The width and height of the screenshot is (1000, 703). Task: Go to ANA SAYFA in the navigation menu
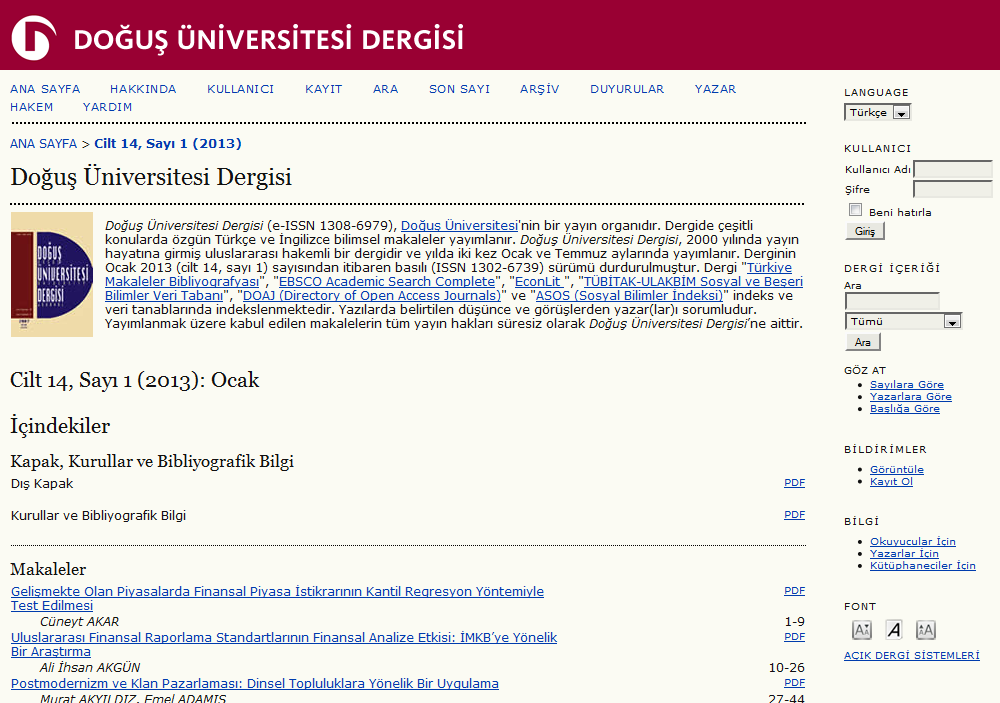[x=45, y=89]
